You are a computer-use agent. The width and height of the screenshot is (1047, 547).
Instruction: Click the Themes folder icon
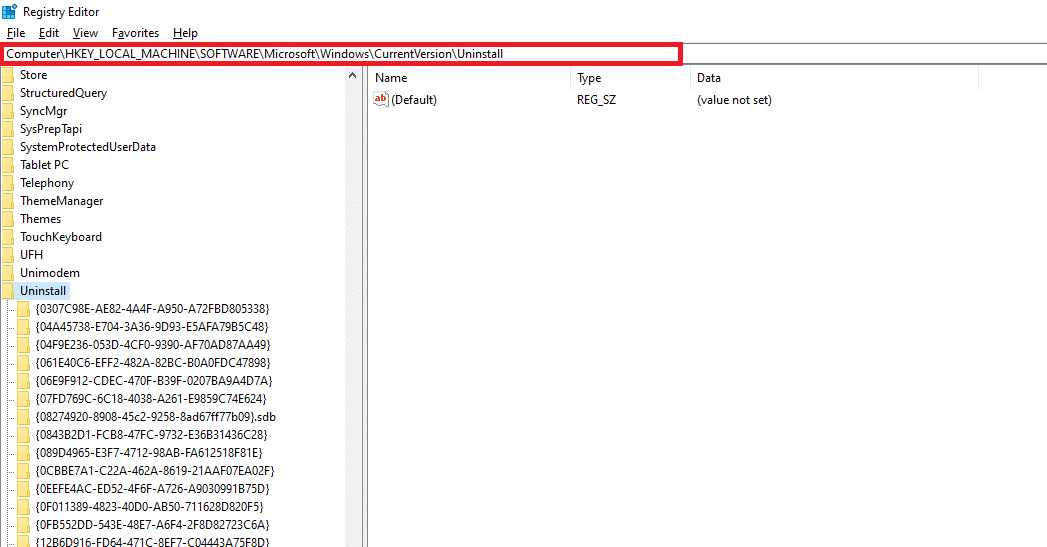[x=8, y=219]
